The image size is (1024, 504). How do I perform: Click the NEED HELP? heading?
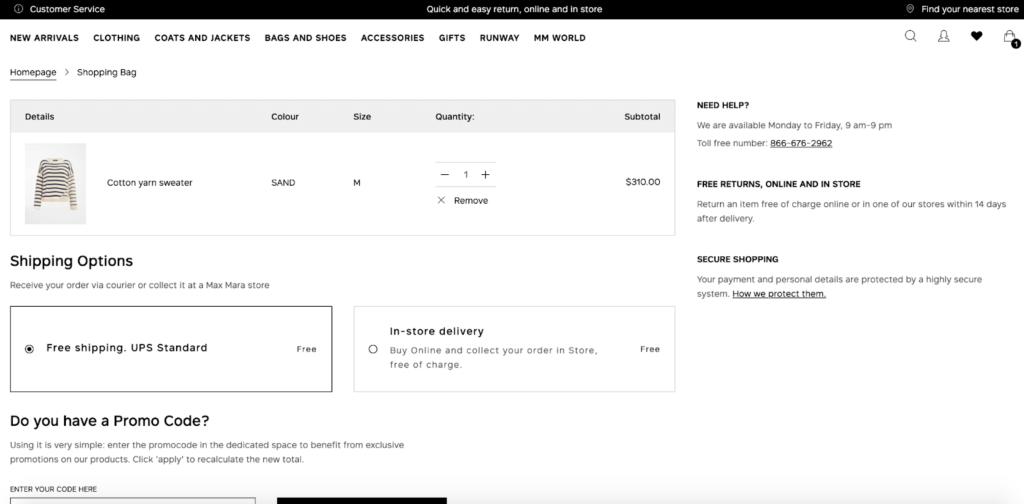pyautogui.click(x=723, y=105)
